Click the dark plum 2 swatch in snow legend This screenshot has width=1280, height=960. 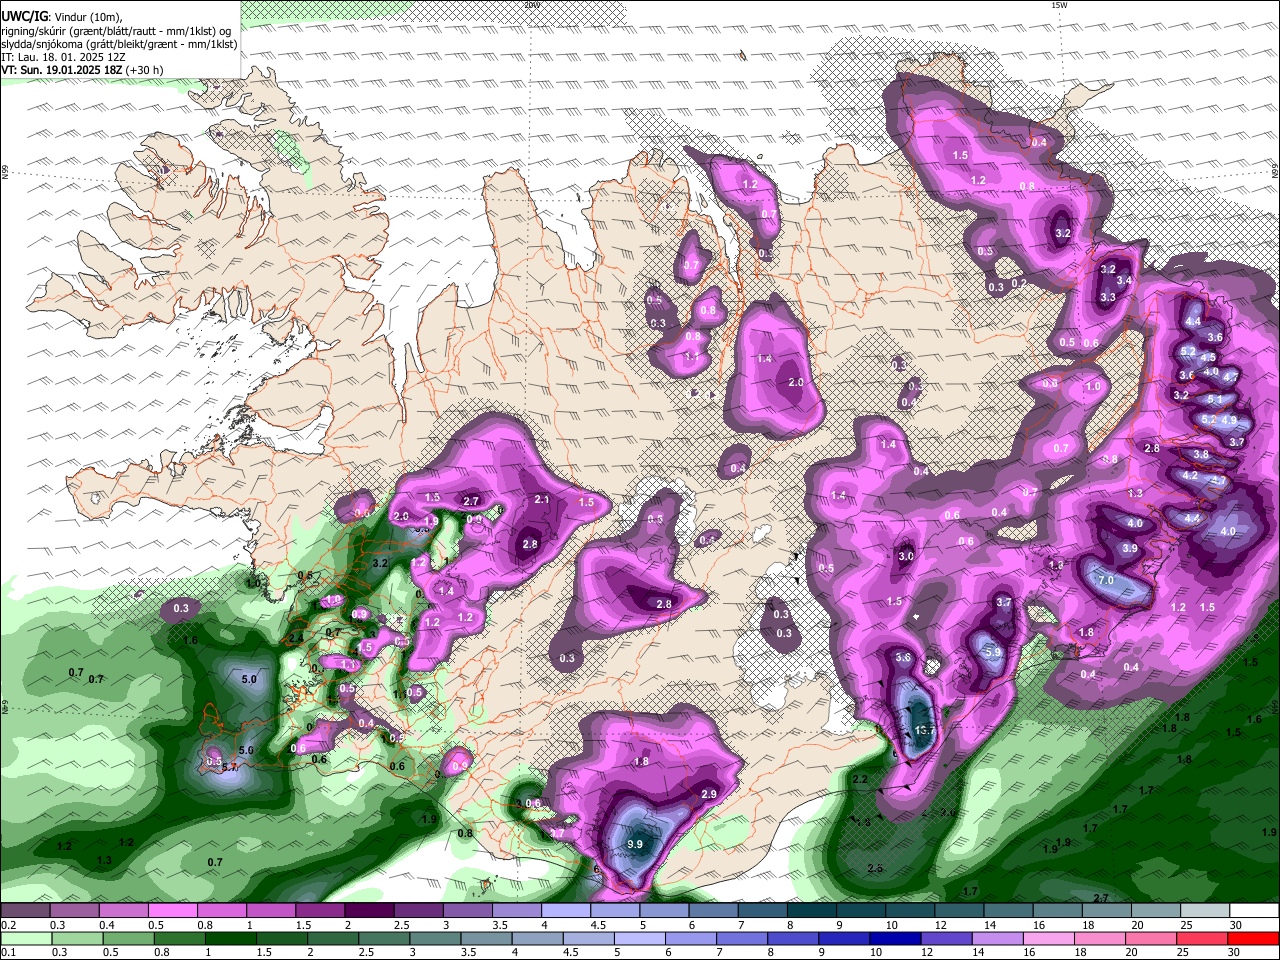370,911
